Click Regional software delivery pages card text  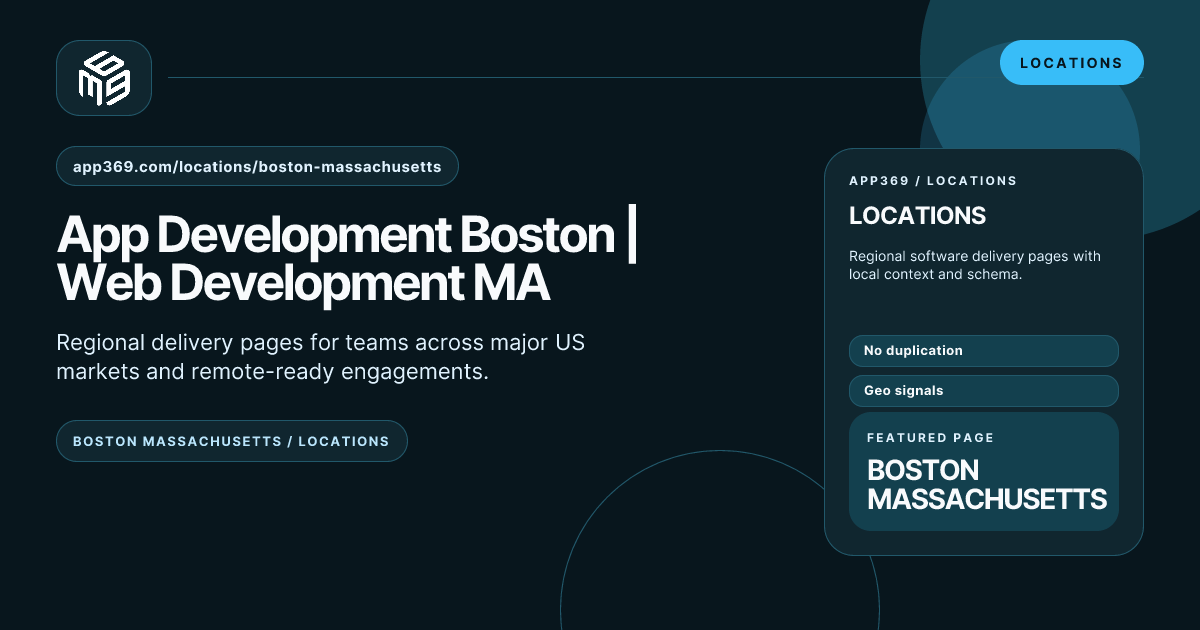point(975,265)
